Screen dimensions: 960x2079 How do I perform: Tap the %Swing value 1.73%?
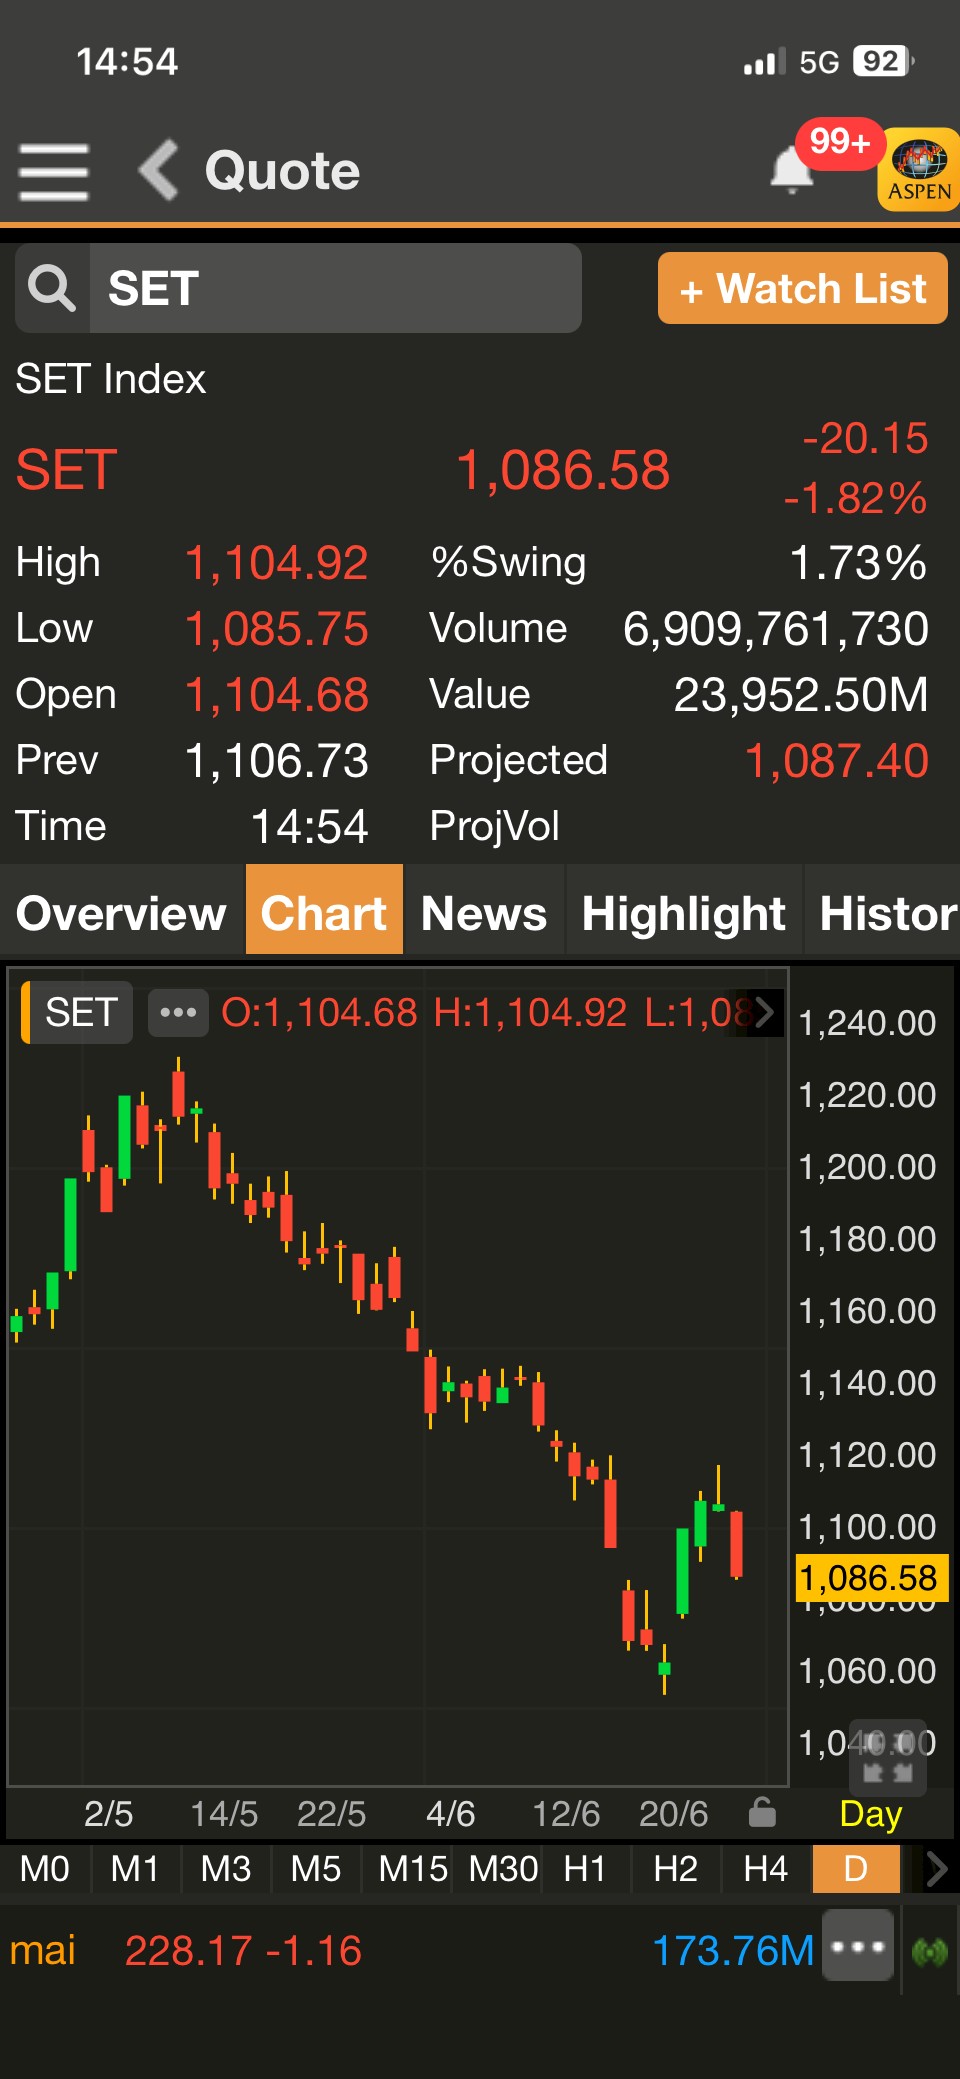(x=859, y=562)
